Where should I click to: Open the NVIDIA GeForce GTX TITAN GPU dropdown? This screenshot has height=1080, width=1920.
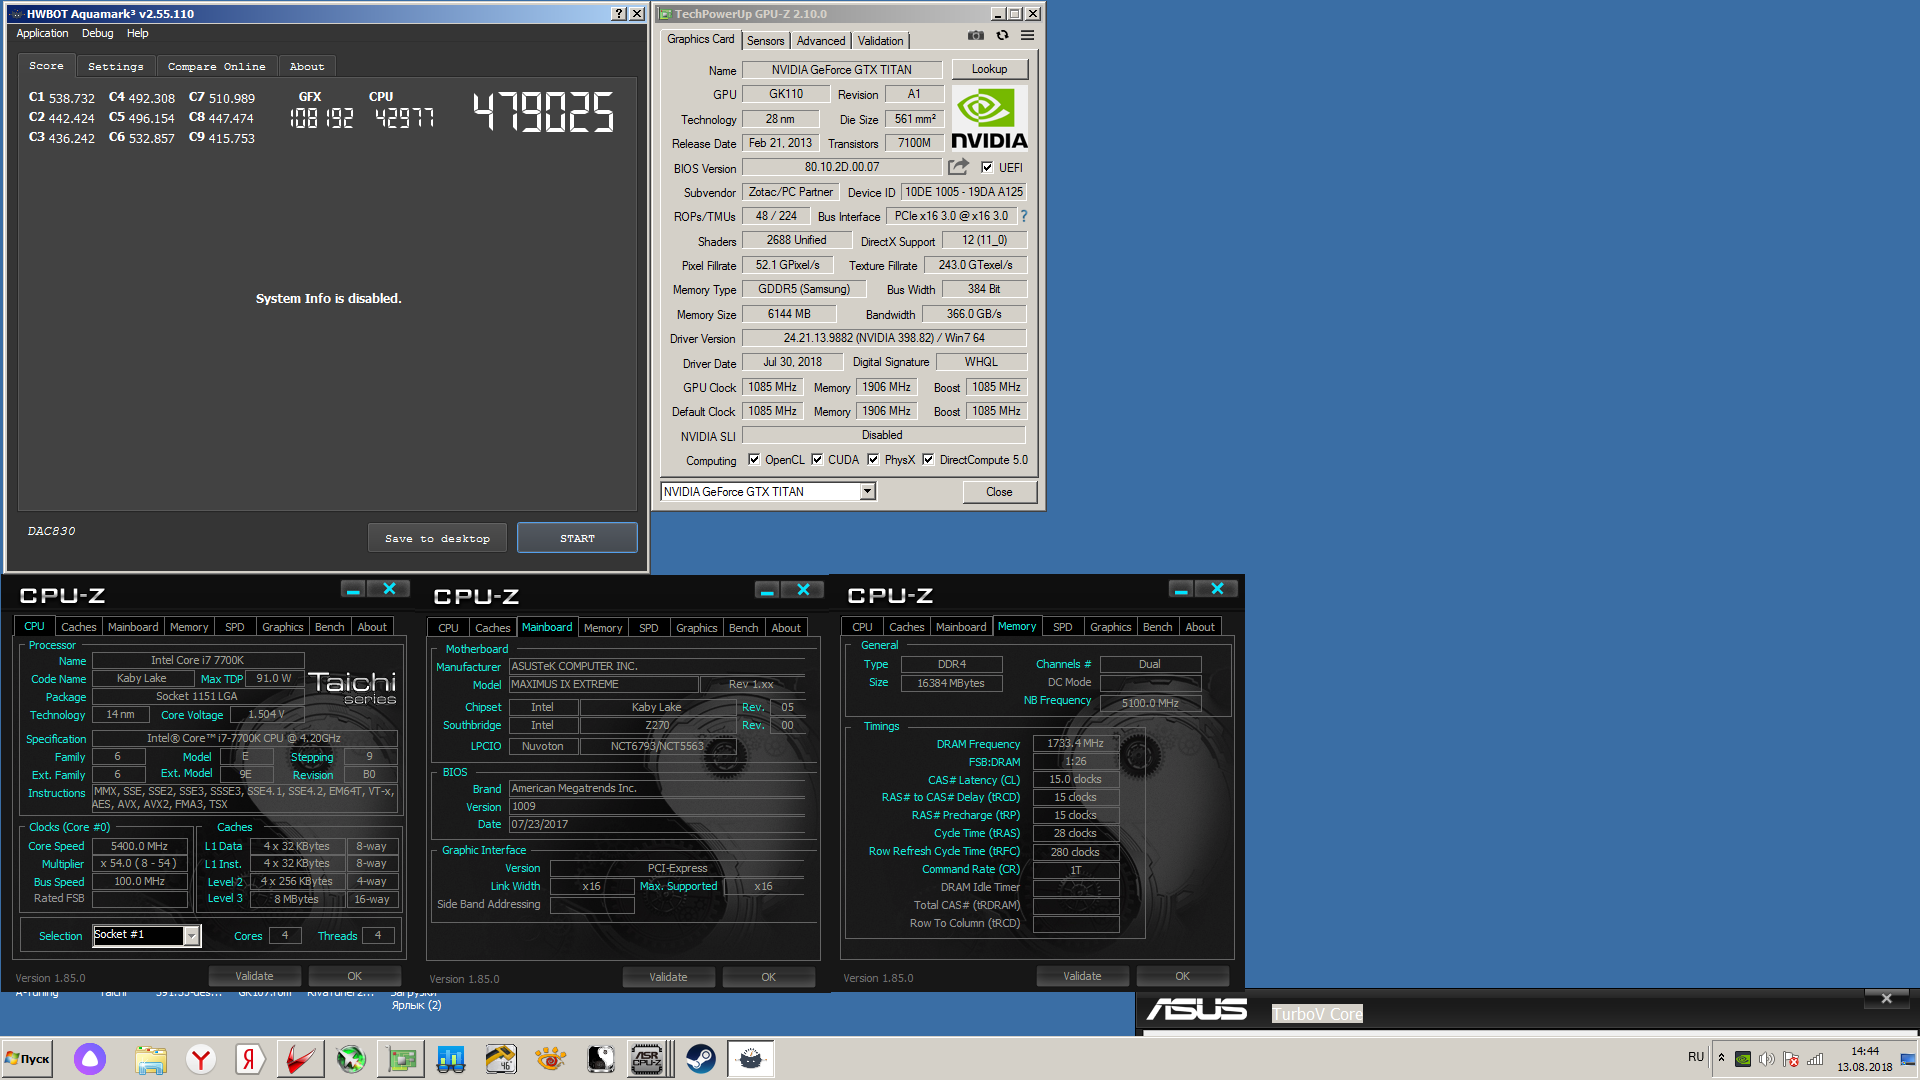coord(768,492)
